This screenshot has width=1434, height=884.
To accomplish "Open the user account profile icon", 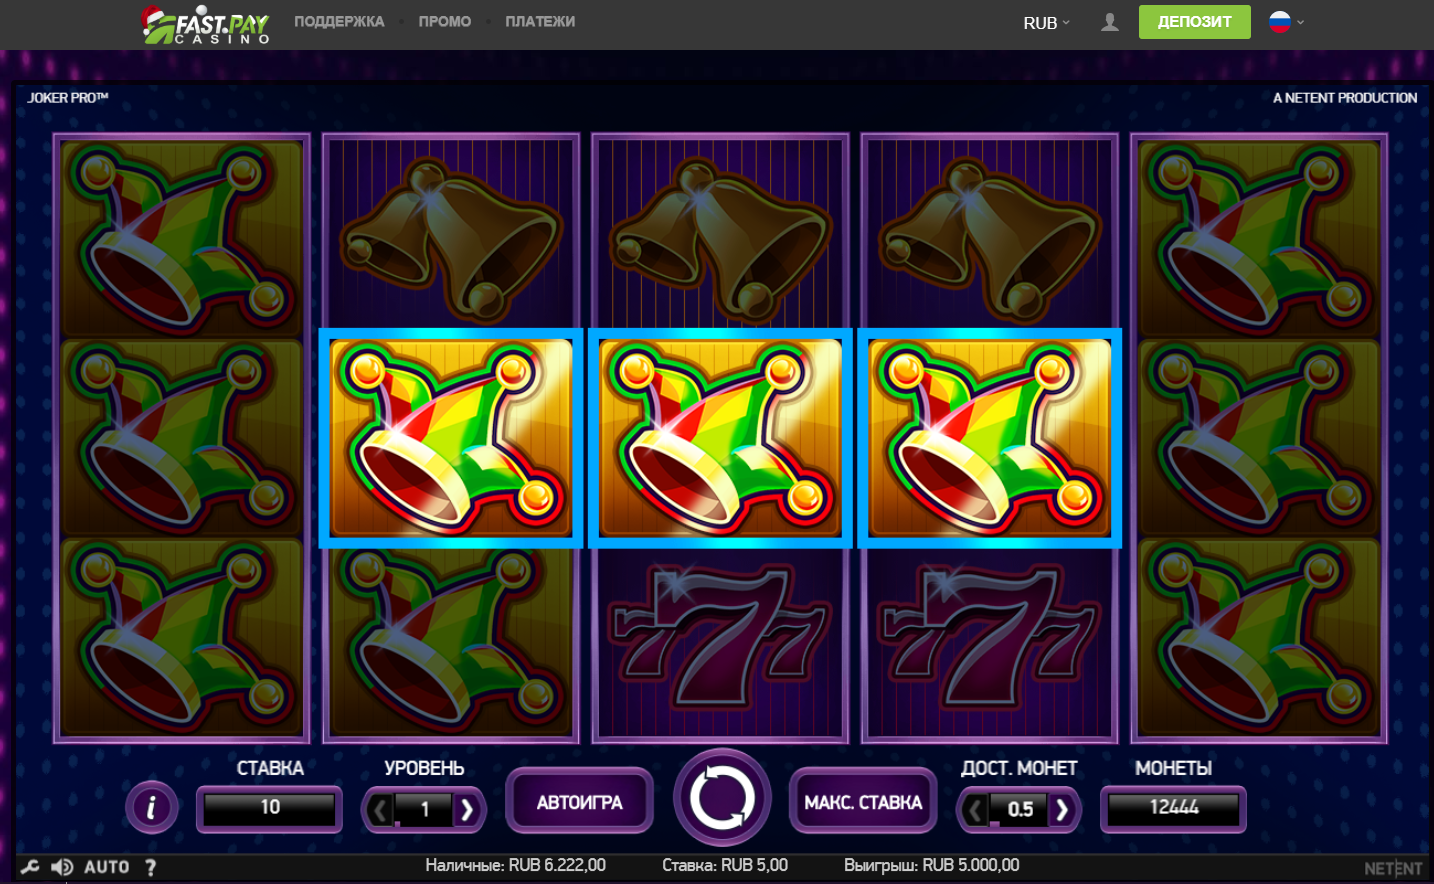I will click(x=1110, y=22).
